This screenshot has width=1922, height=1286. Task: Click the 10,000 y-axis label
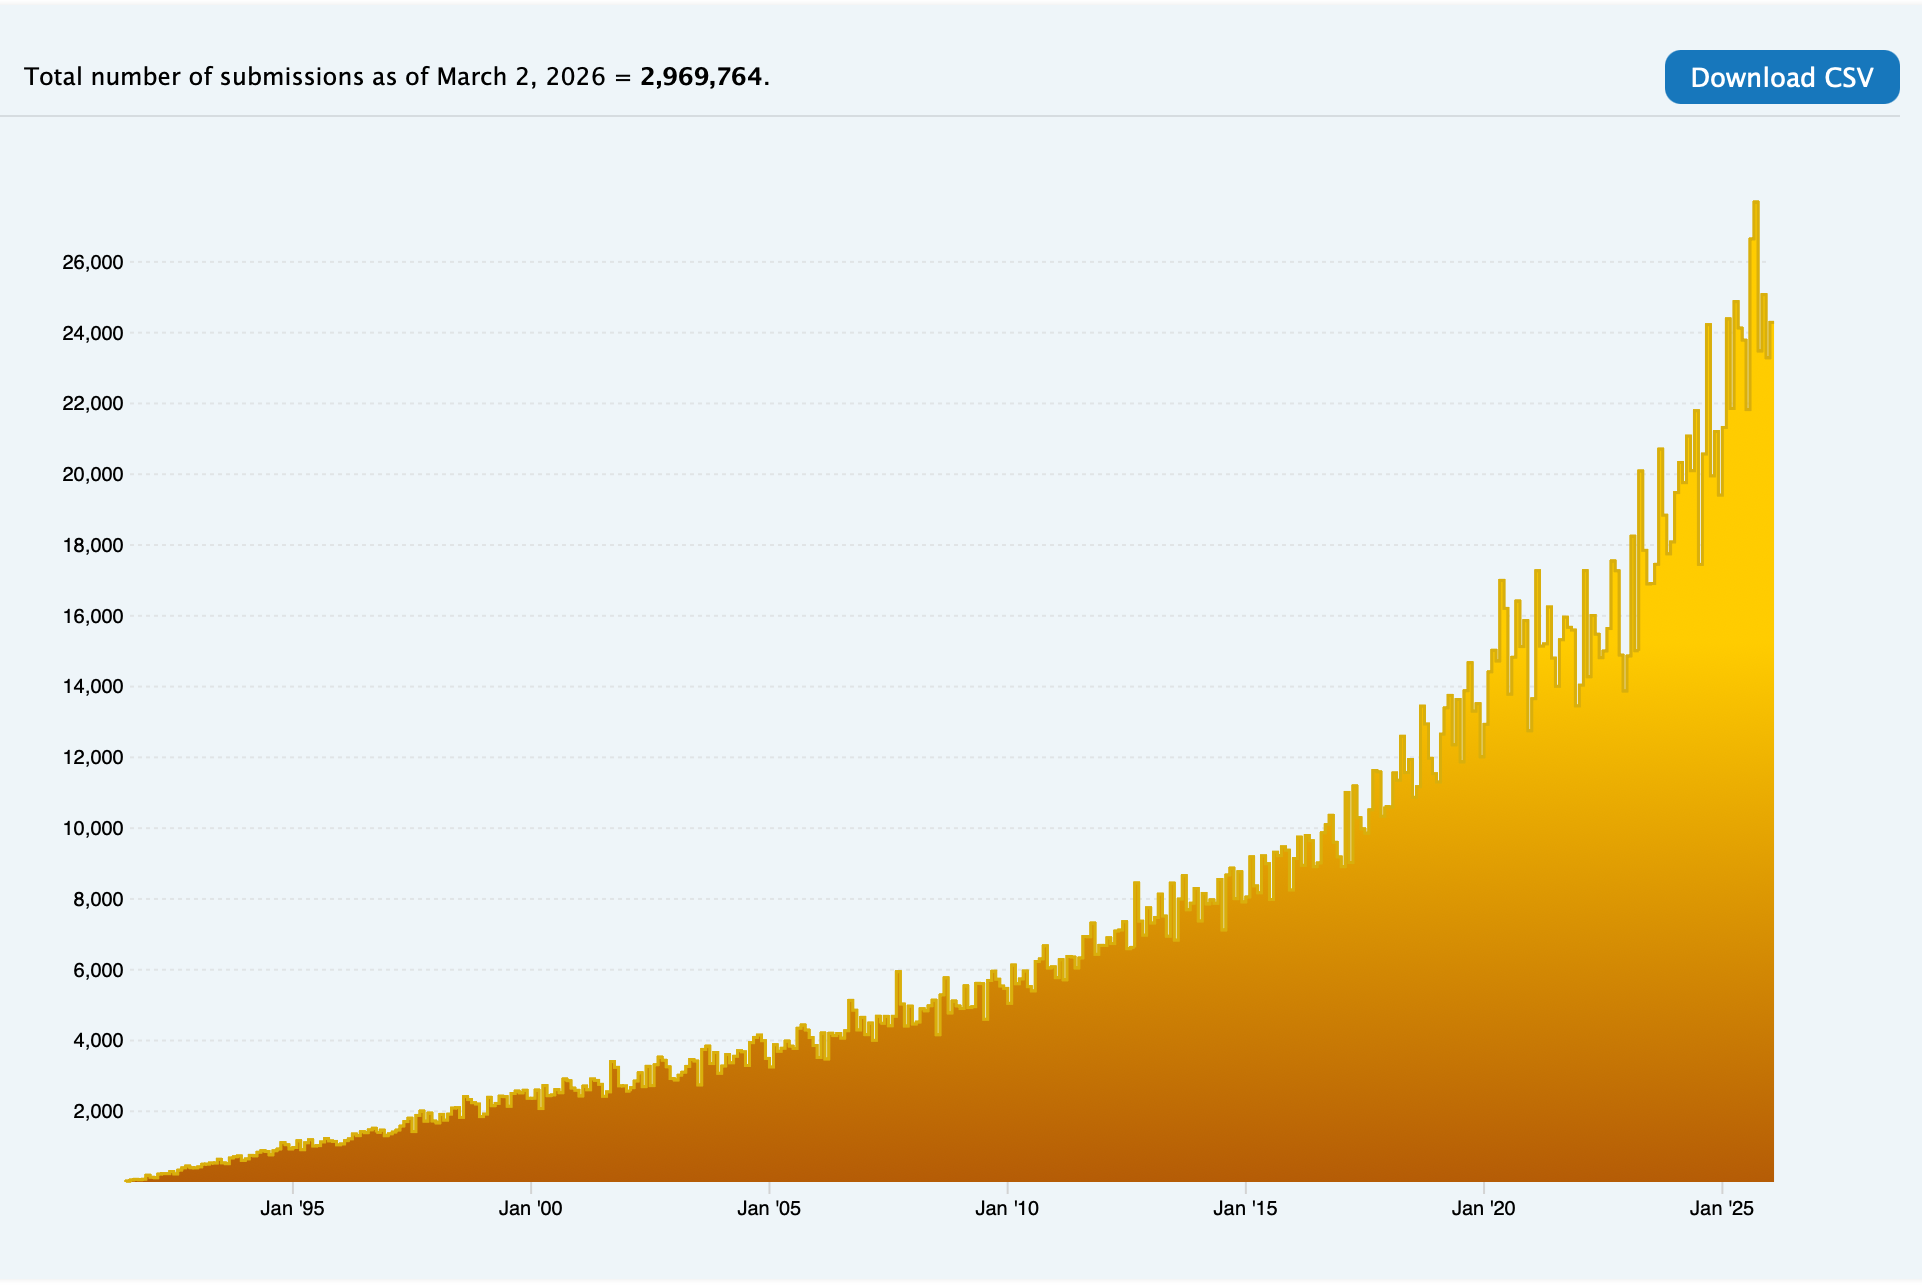[x=92, y=828]
